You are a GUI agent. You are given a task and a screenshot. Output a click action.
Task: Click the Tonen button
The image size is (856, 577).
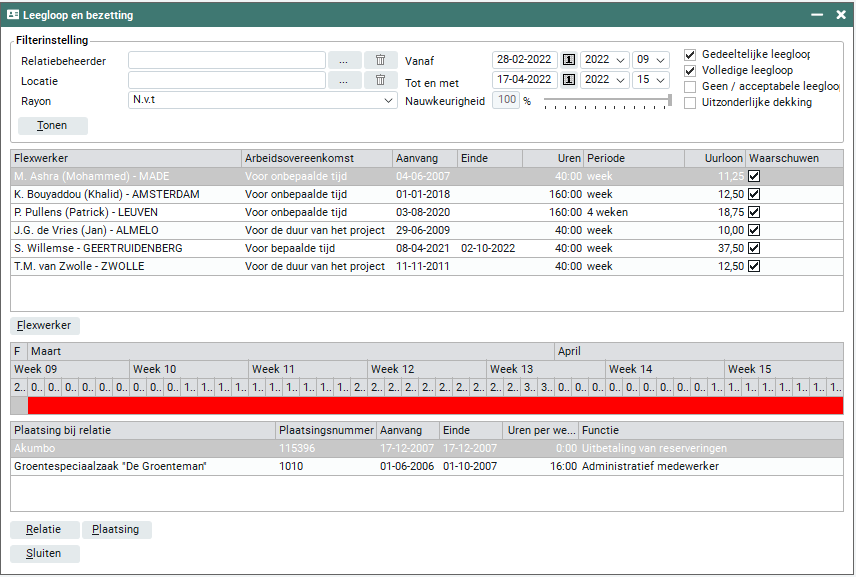(53, 126)
